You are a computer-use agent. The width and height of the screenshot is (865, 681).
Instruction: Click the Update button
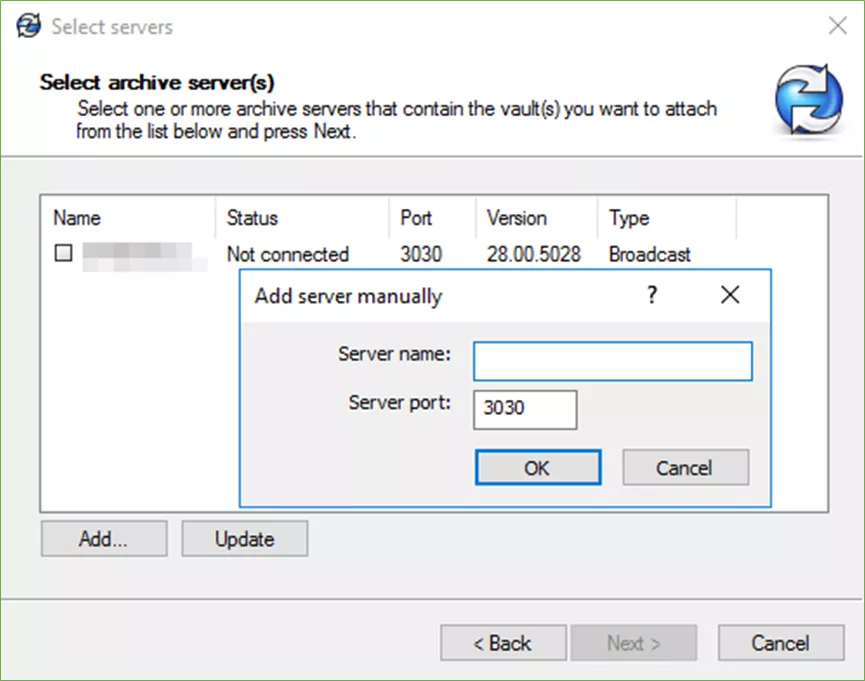point(244,539)
